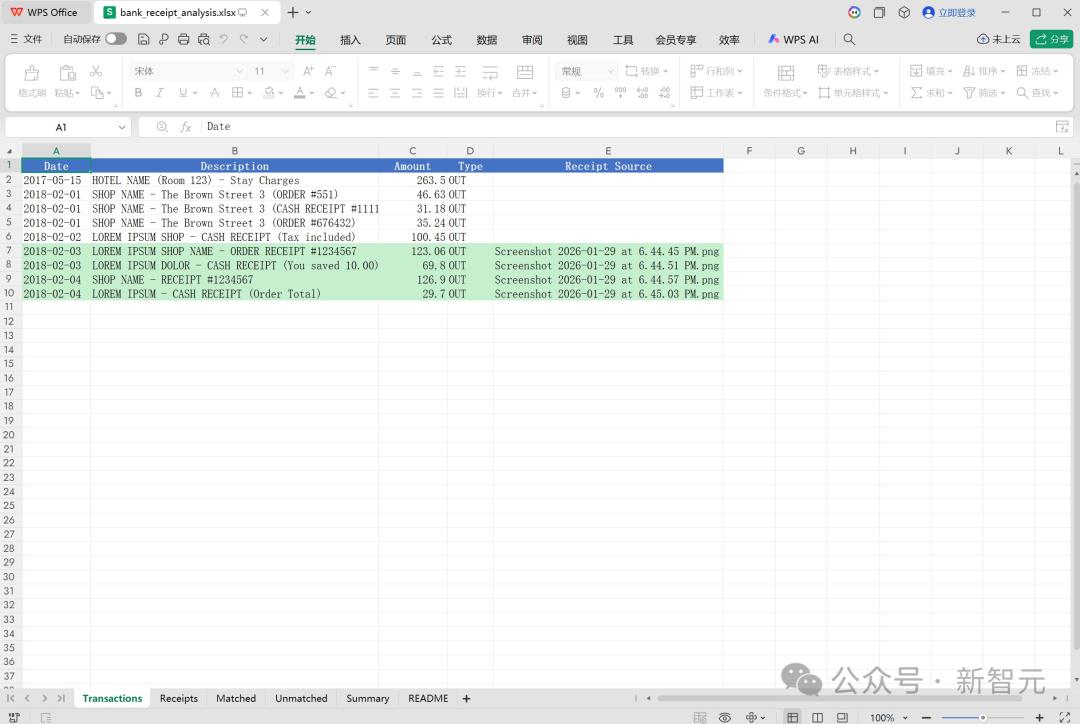Open the number format 常规 dropdown
This screenshot has width=1080, height=724.
tap(610, 71)
